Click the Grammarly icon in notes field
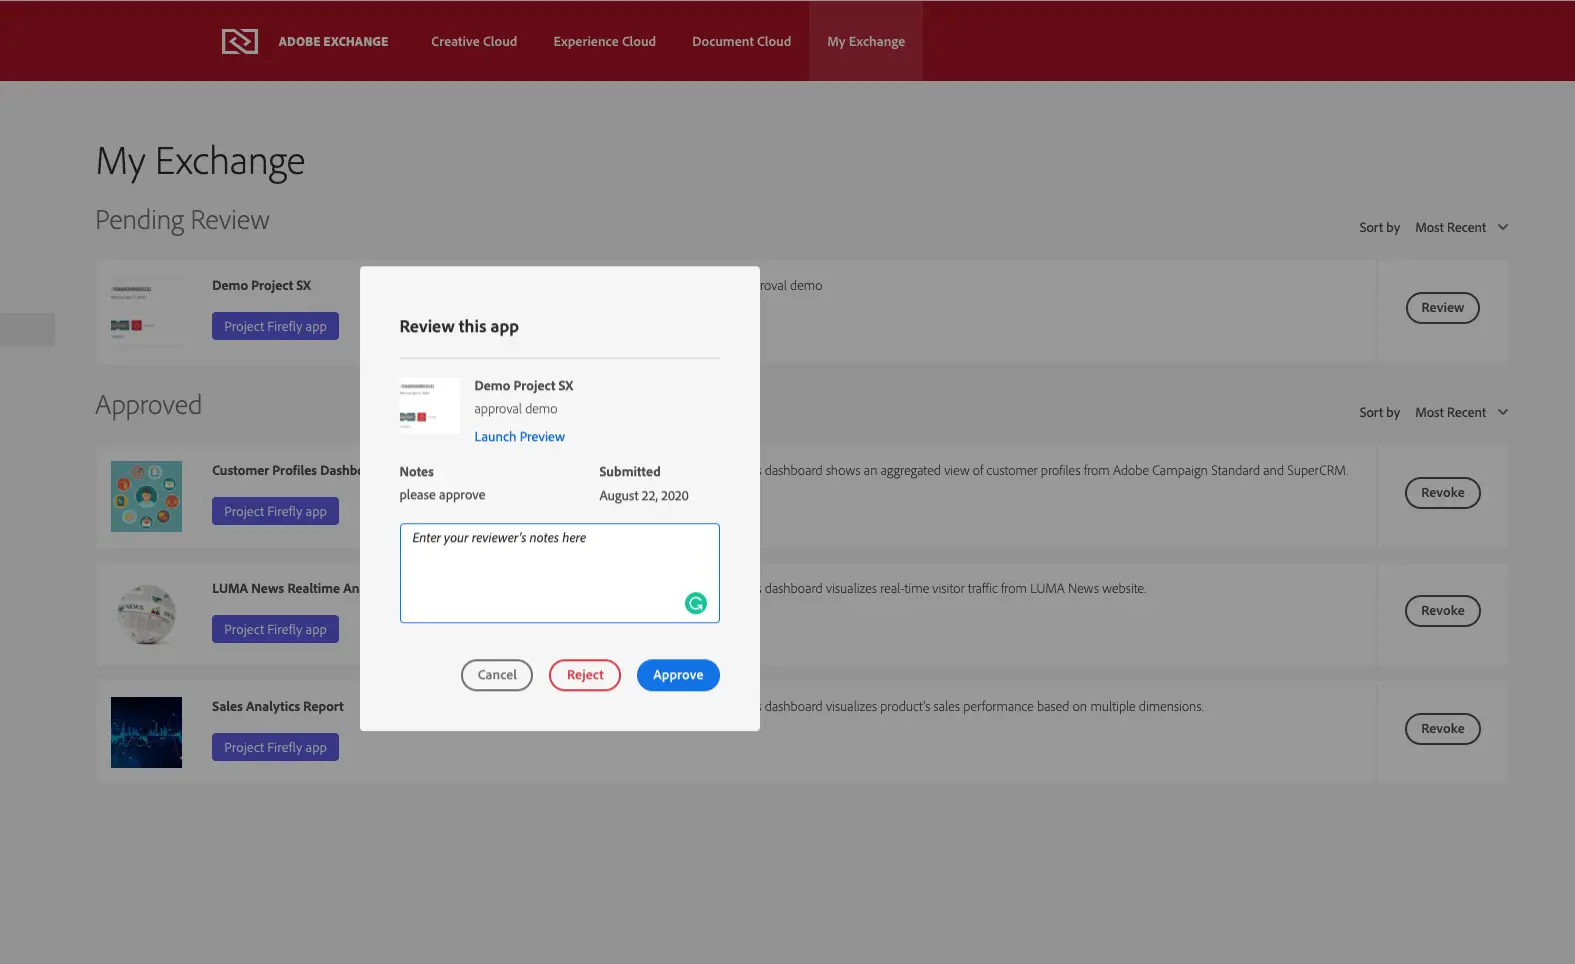The image size is (1575, 964). pyautogui.click(x=695, y=603)
